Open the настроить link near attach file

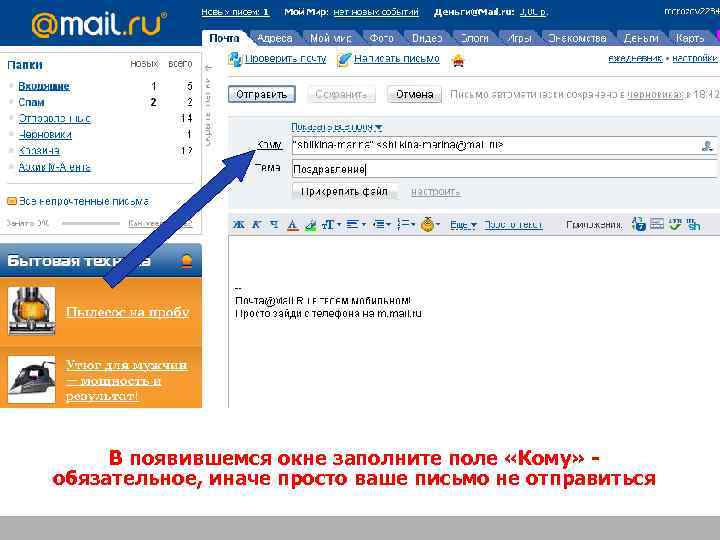[x=435, y=192]
